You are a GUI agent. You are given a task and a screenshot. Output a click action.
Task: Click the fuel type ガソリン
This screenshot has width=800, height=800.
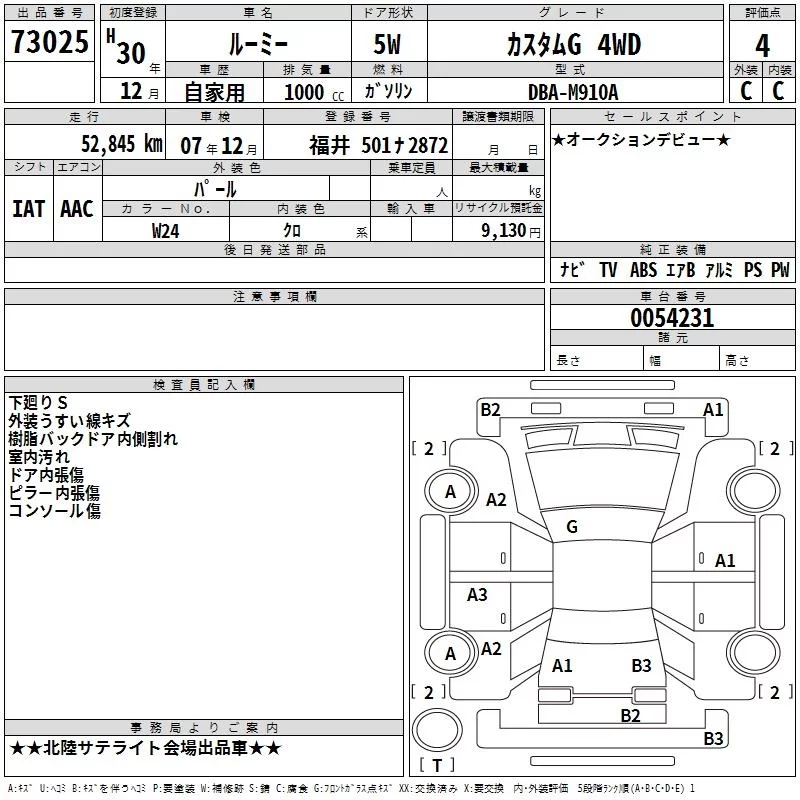pos(388,91)
